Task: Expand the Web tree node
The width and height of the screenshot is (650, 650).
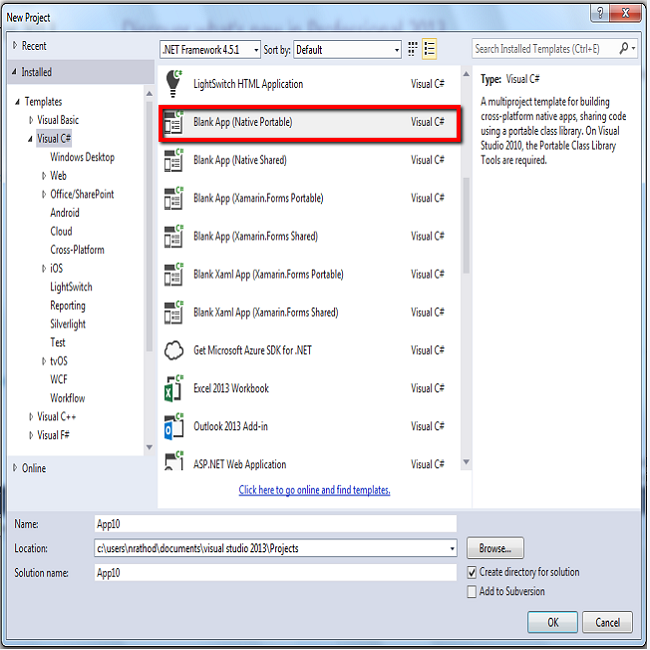Action: click(x=44, y=176)
